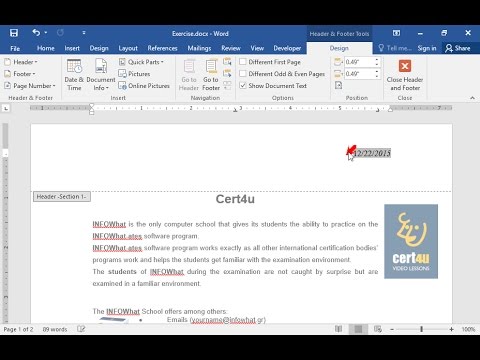Image resolution: width=480 pixels, height=360 pixels.
Task: Expand the Page Number dropdown
Action: tap(30, 86)
